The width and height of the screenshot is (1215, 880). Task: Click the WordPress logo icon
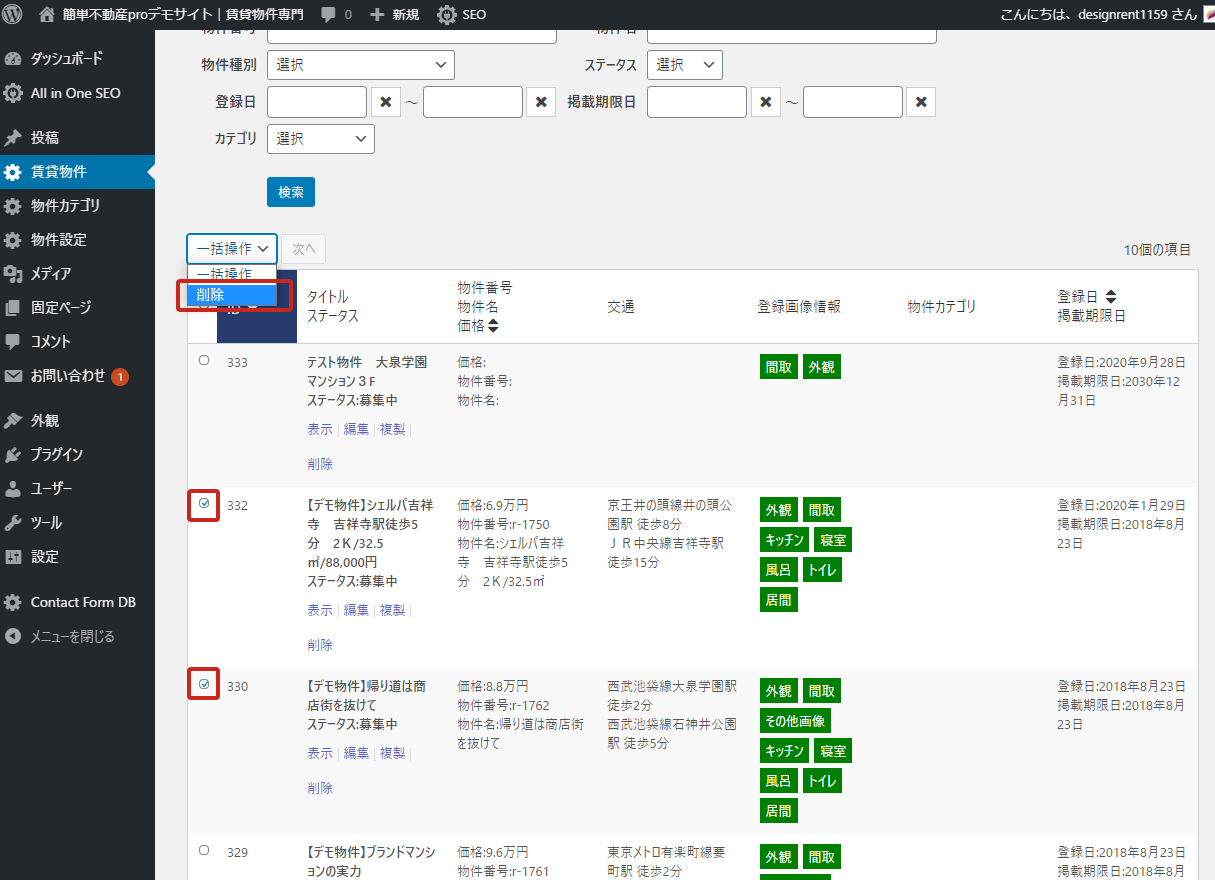pos(13,14)
